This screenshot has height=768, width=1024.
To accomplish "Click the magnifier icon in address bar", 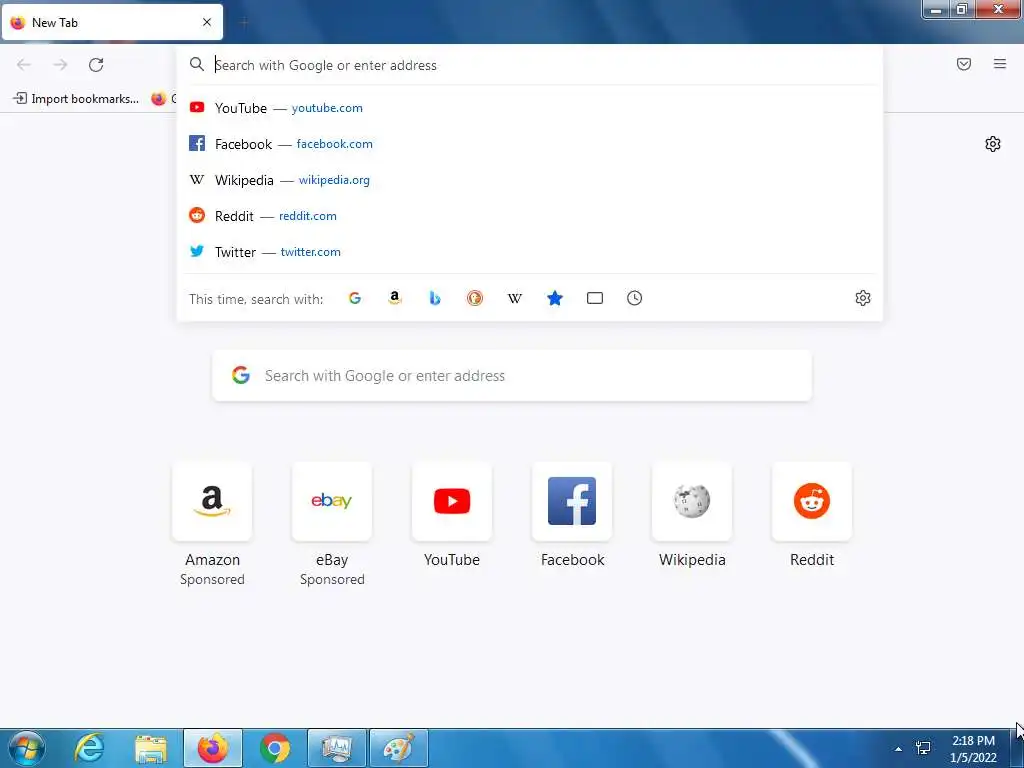I will coord(197,64).
